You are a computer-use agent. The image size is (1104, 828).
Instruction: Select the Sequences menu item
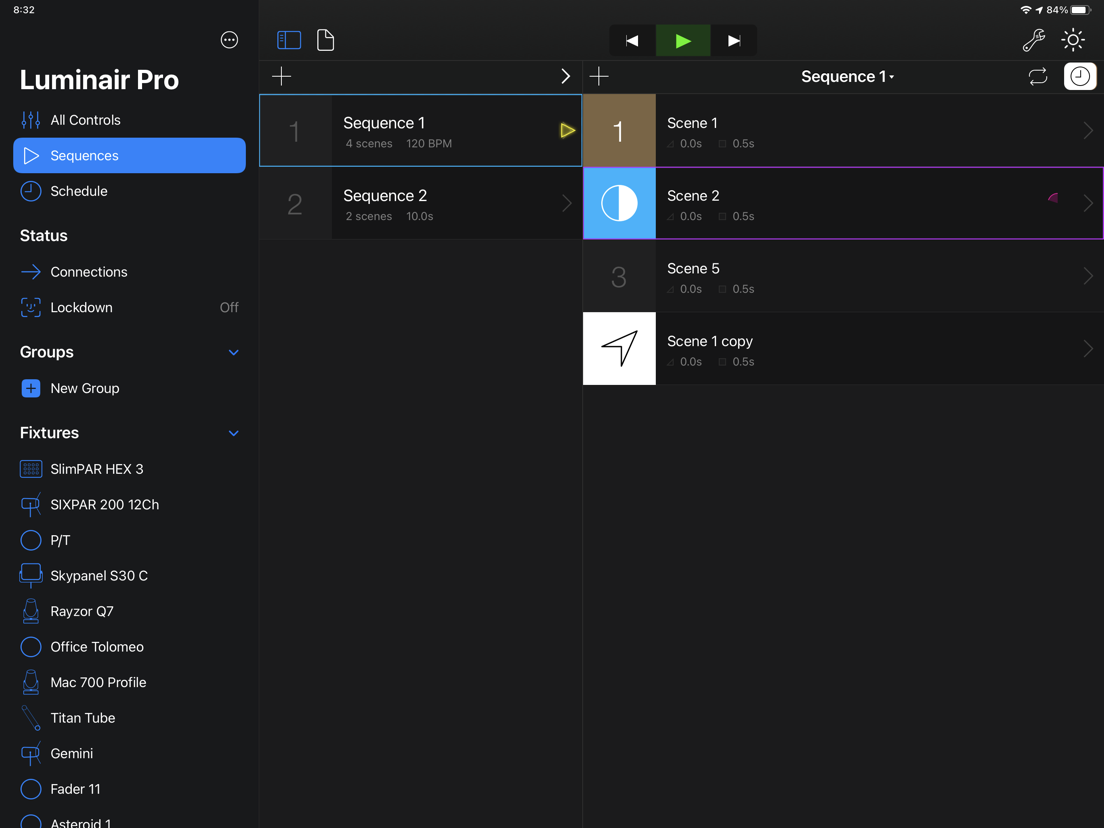[130, 156]
